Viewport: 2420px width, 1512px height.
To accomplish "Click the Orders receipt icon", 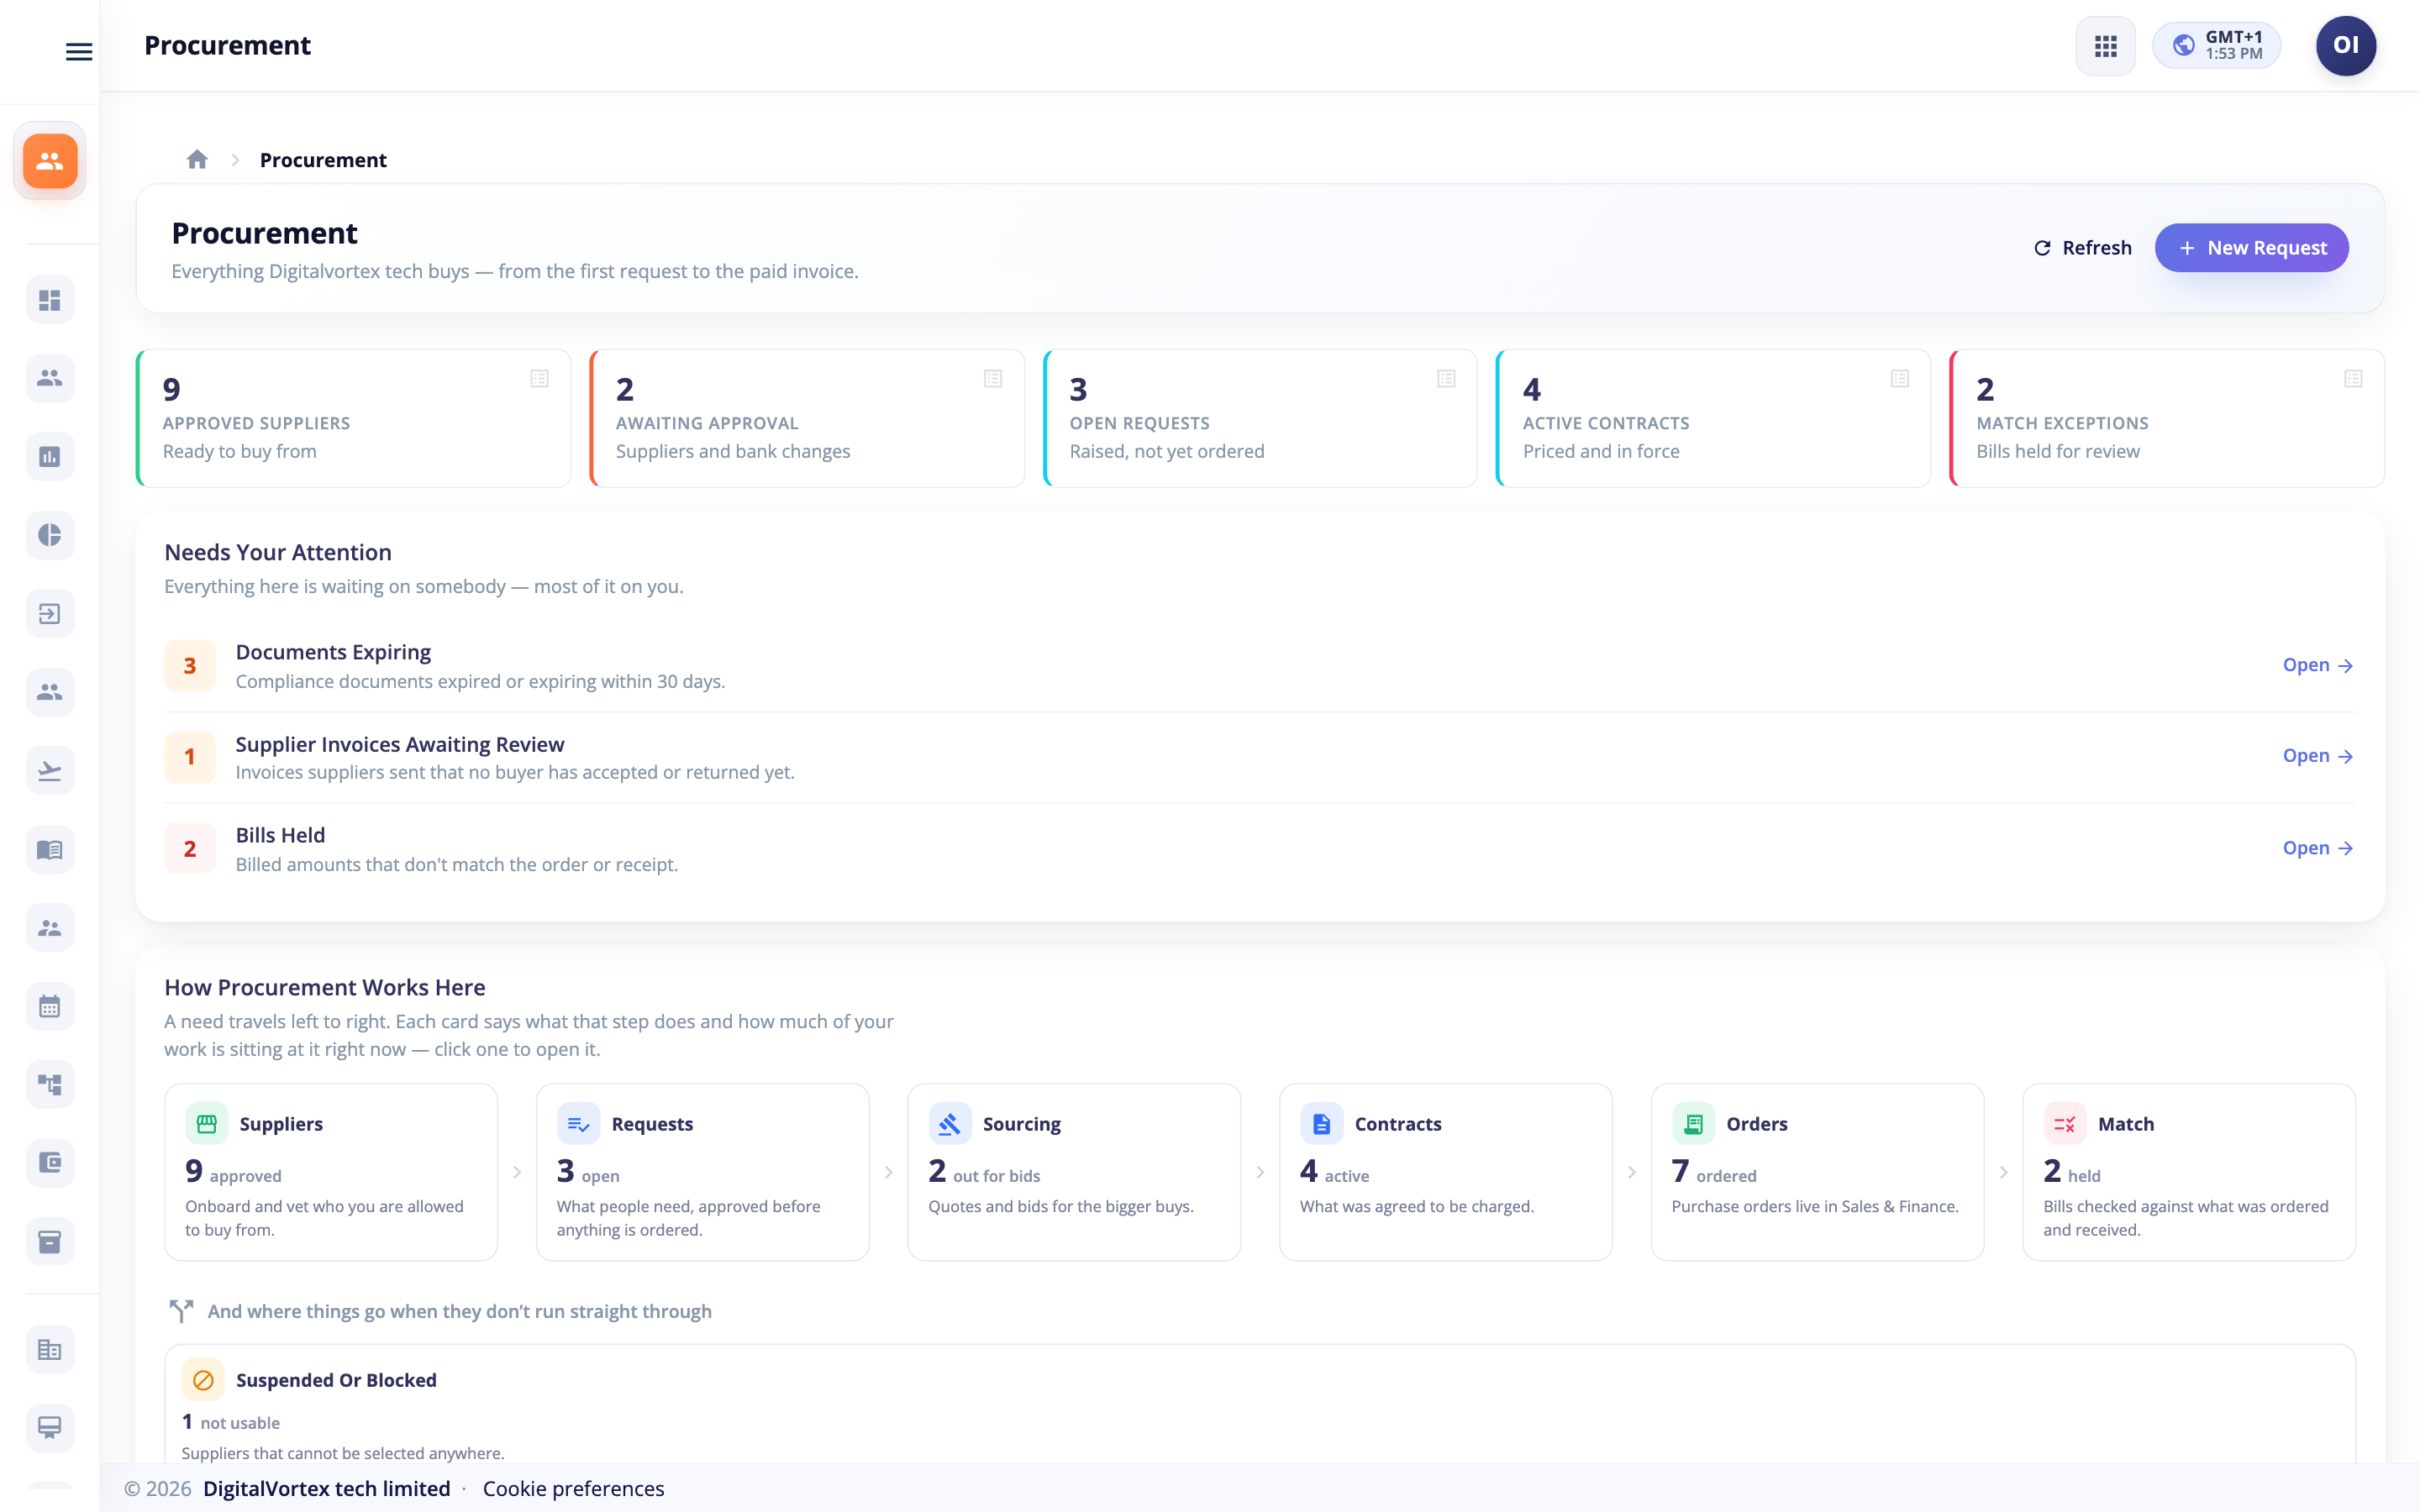I will [x=1693, y=1124].
